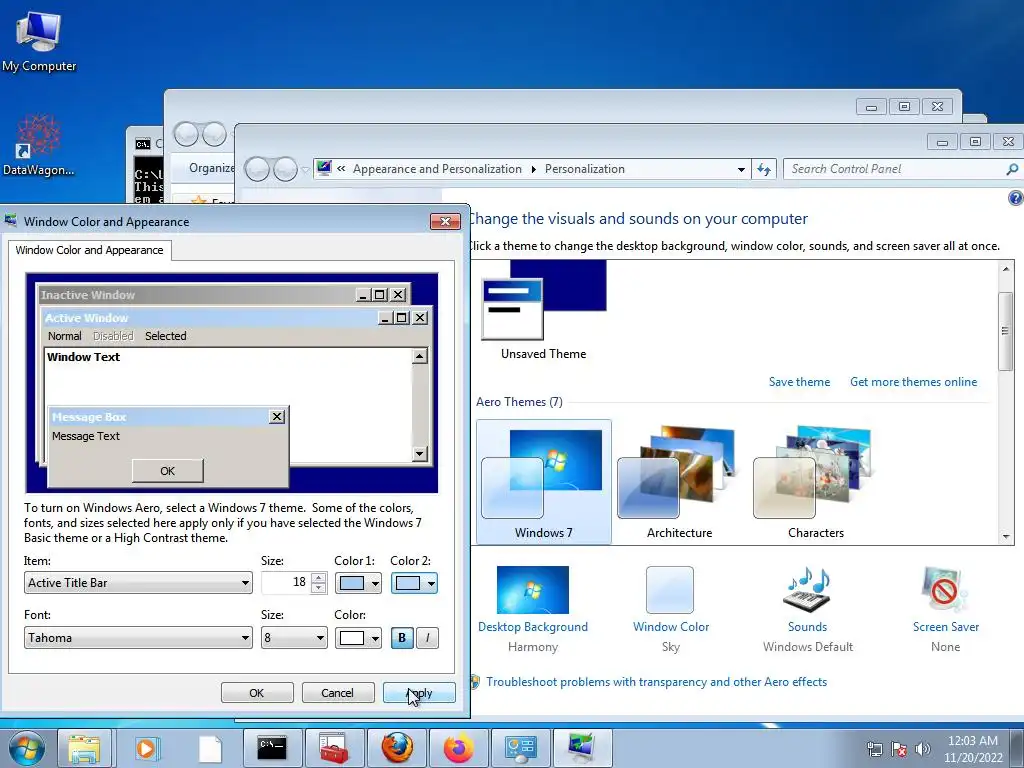Click the Organize menu in back window

pos(211,168)
